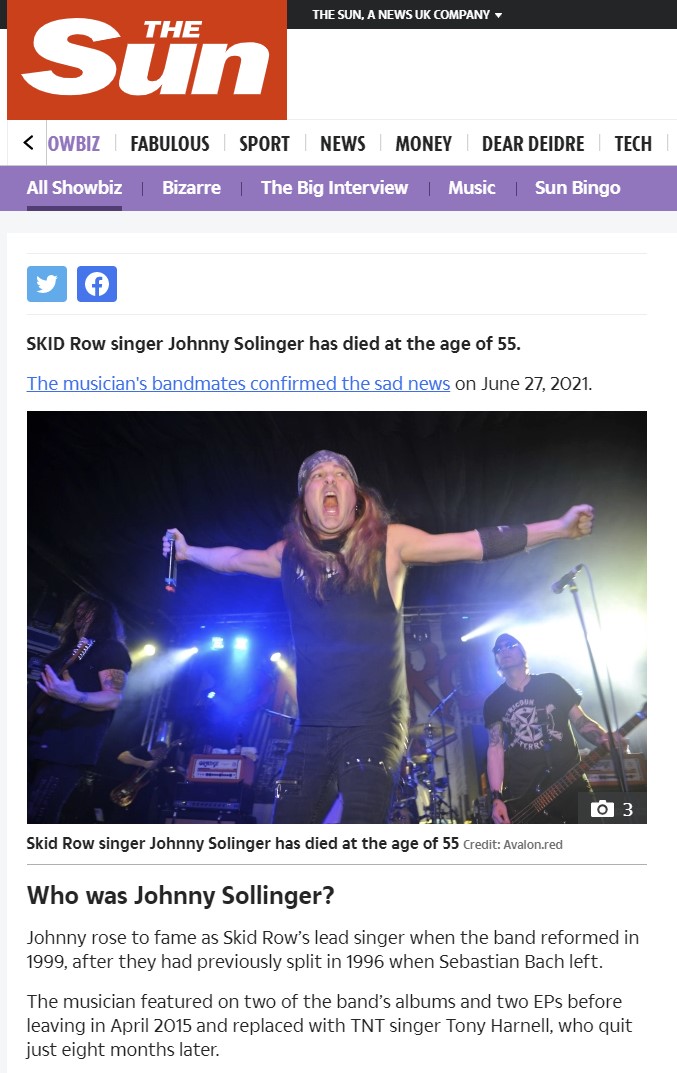Open the Fabulous section
This screenshot has height=1073, width=677.
[x=170, y=144]
